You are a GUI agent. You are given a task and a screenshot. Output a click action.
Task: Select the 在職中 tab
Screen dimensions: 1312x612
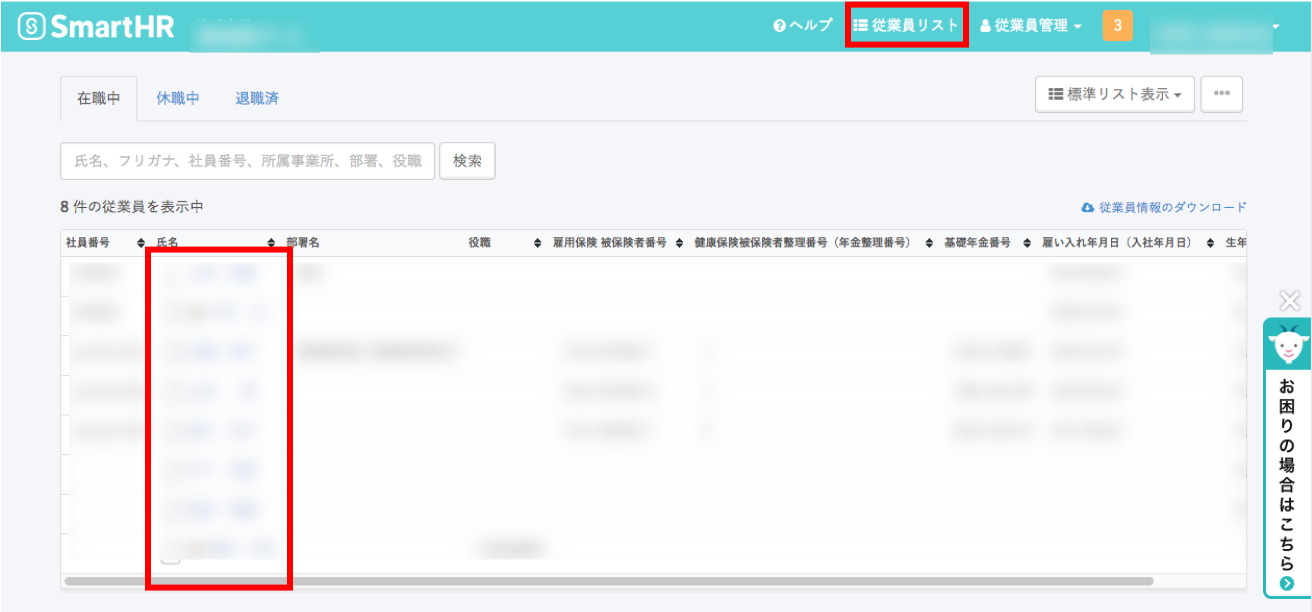tap(99, 98)
